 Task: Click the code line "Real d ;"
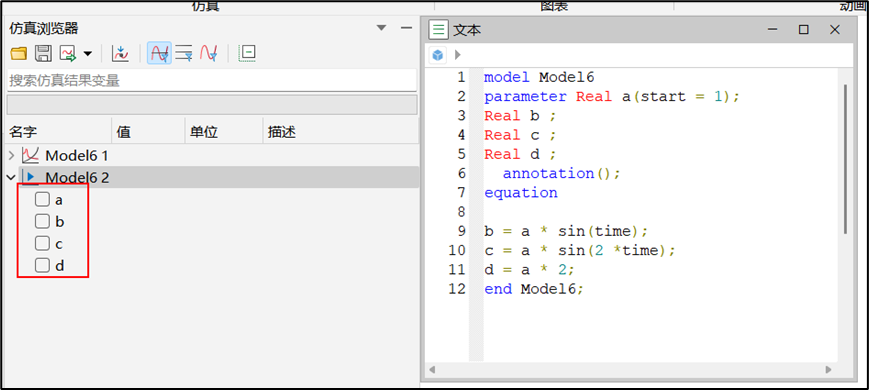520,154
